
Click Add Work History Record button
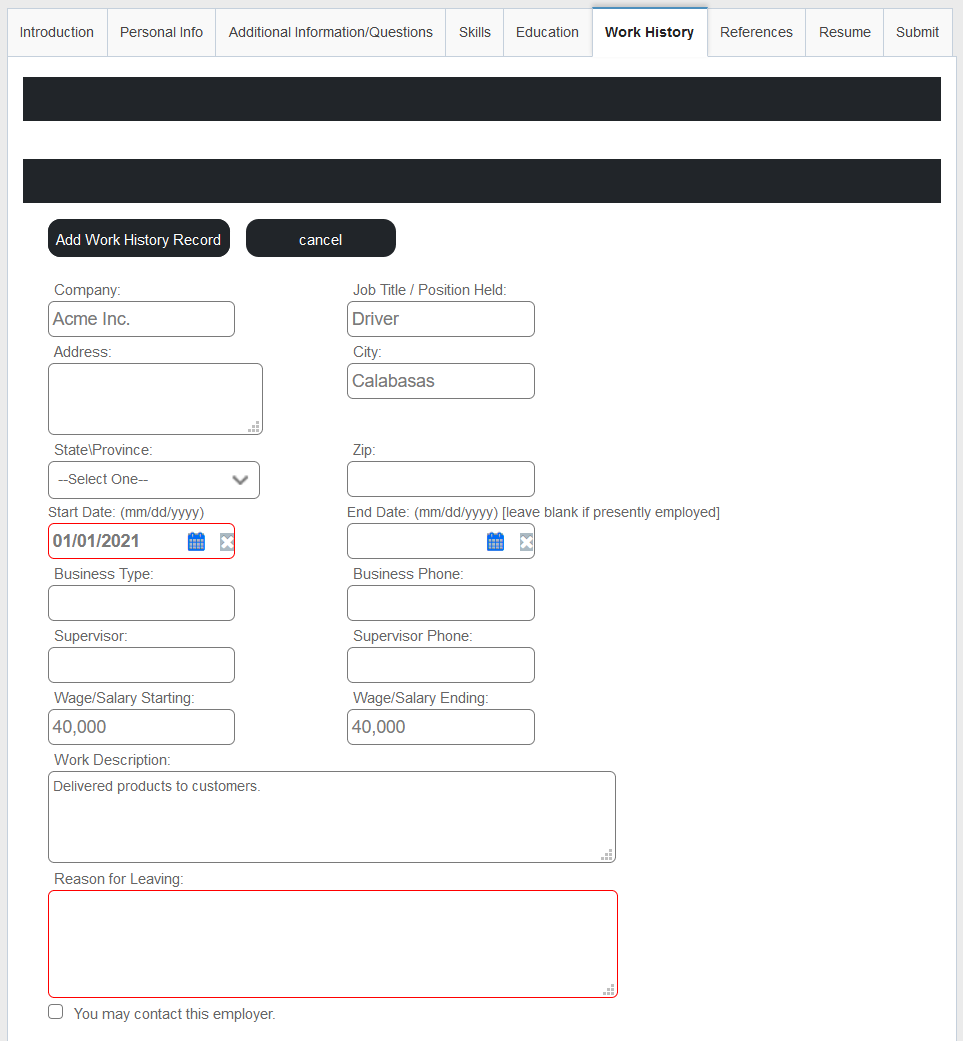click(x=139, y=238)
